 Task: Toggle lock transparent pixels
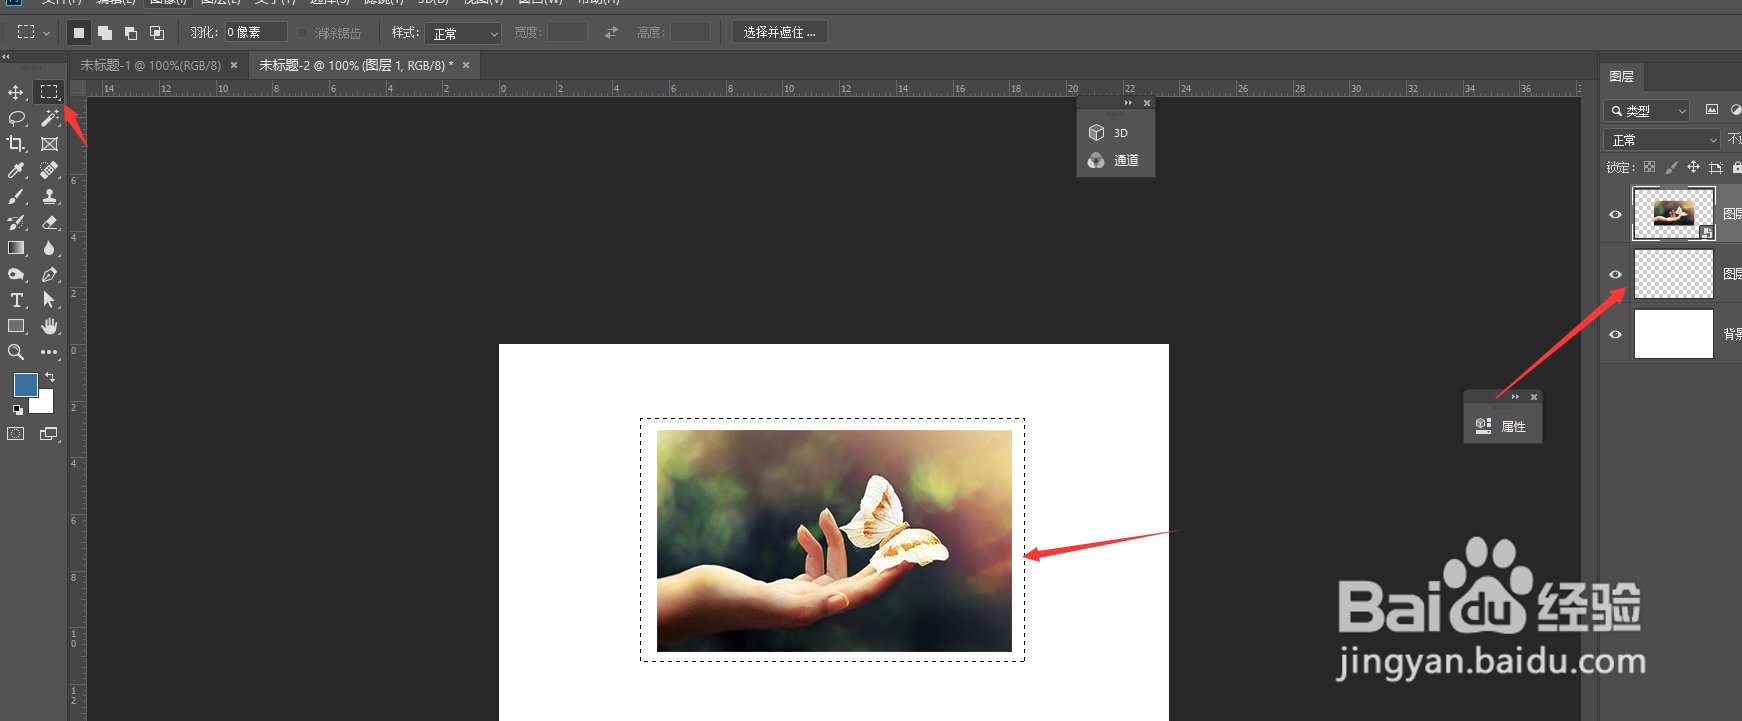1649,167
